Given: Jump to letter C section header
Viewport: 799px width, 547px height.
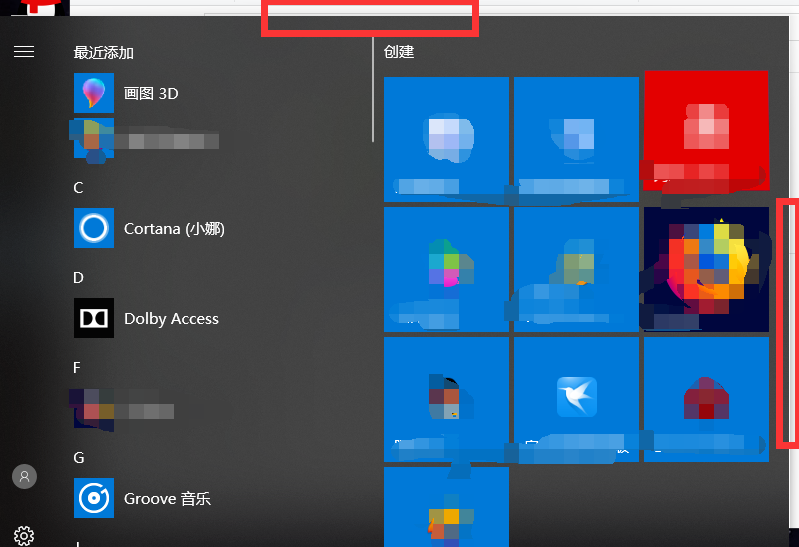Looking at the screenshot, I should 78,188.
